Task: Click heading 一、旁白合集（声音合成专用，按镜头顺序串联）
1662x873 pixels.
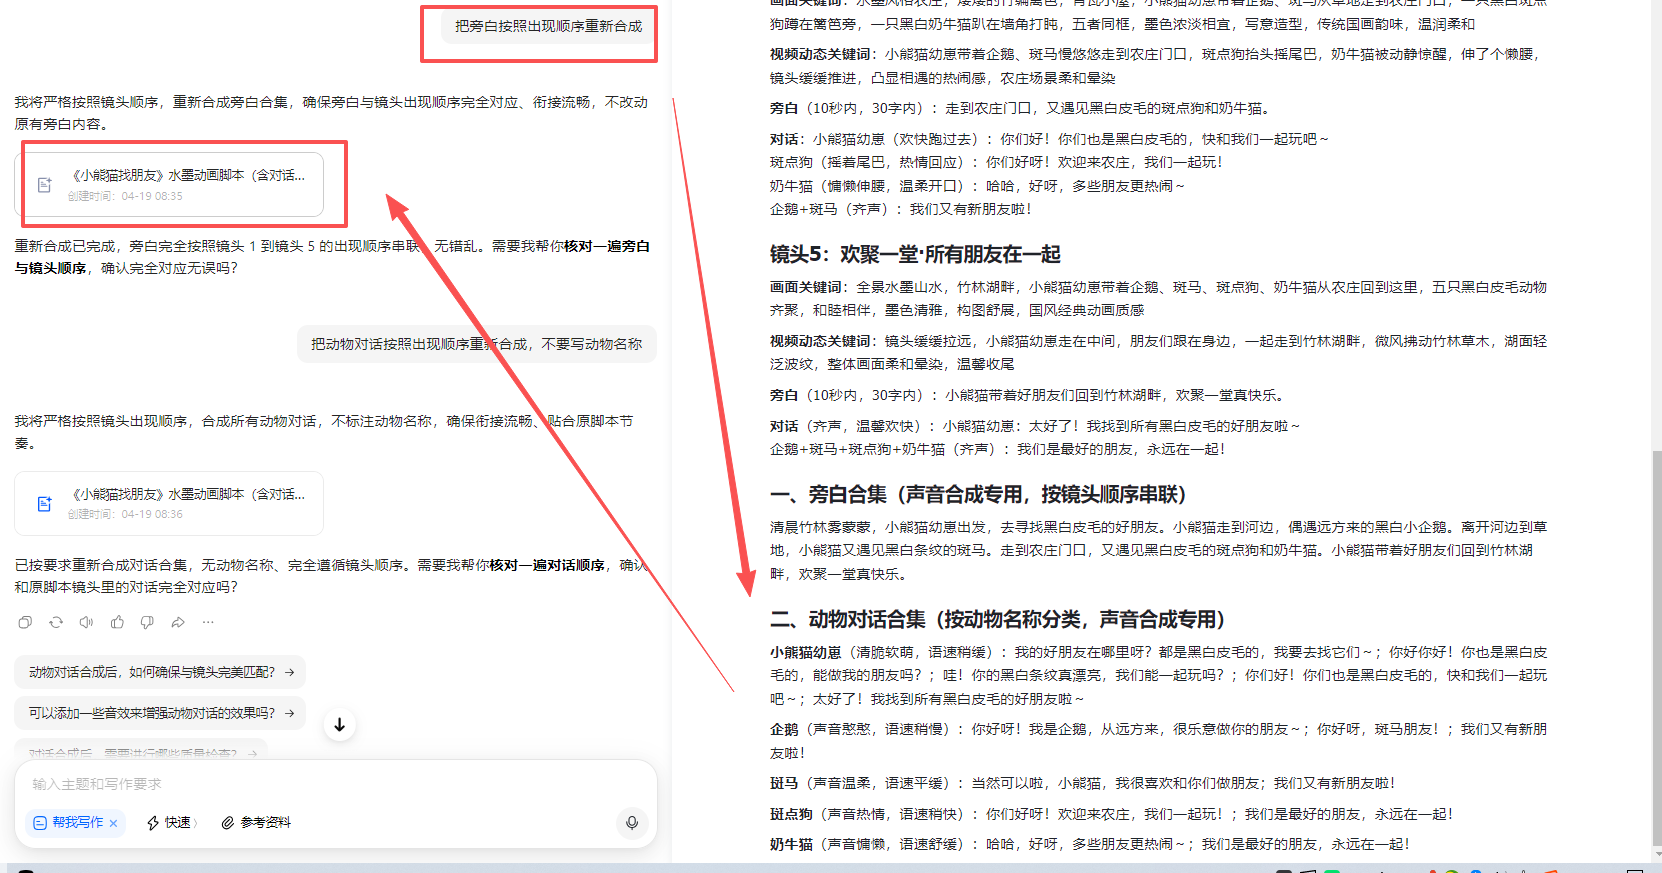Action: 978,494
